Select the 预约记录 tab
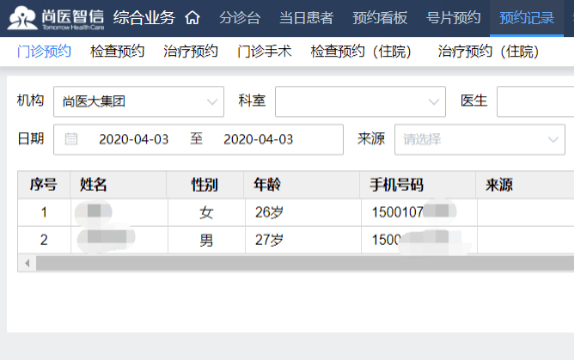Image resolution: width=574 pixels, height=360 pixels. (x=527, y=18)
